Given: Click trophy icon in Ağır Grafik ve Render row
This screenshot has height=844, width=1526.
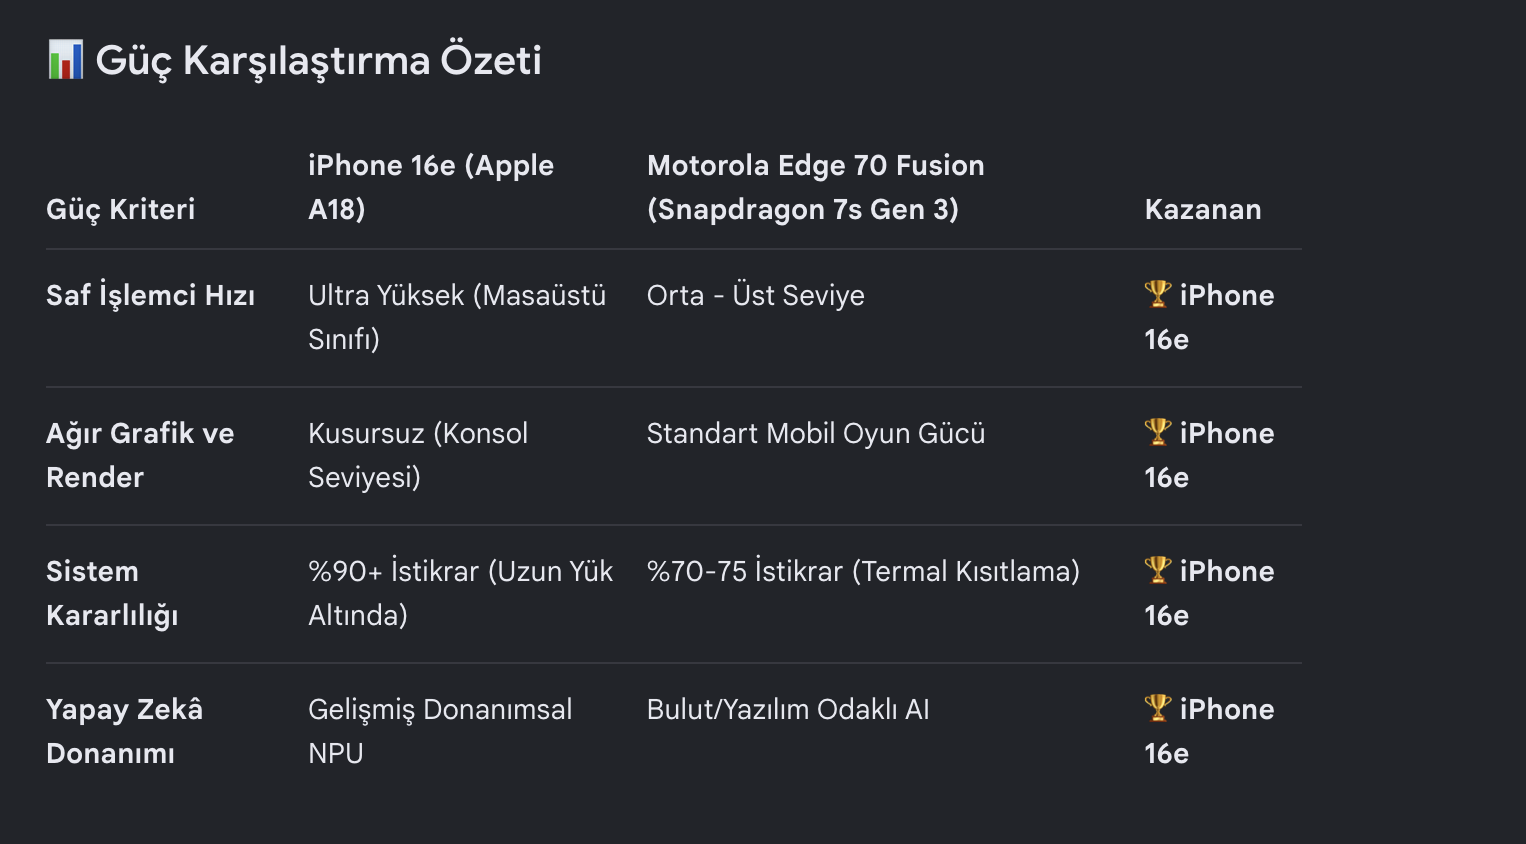Looking at the screenshot, I should 1157,432.
